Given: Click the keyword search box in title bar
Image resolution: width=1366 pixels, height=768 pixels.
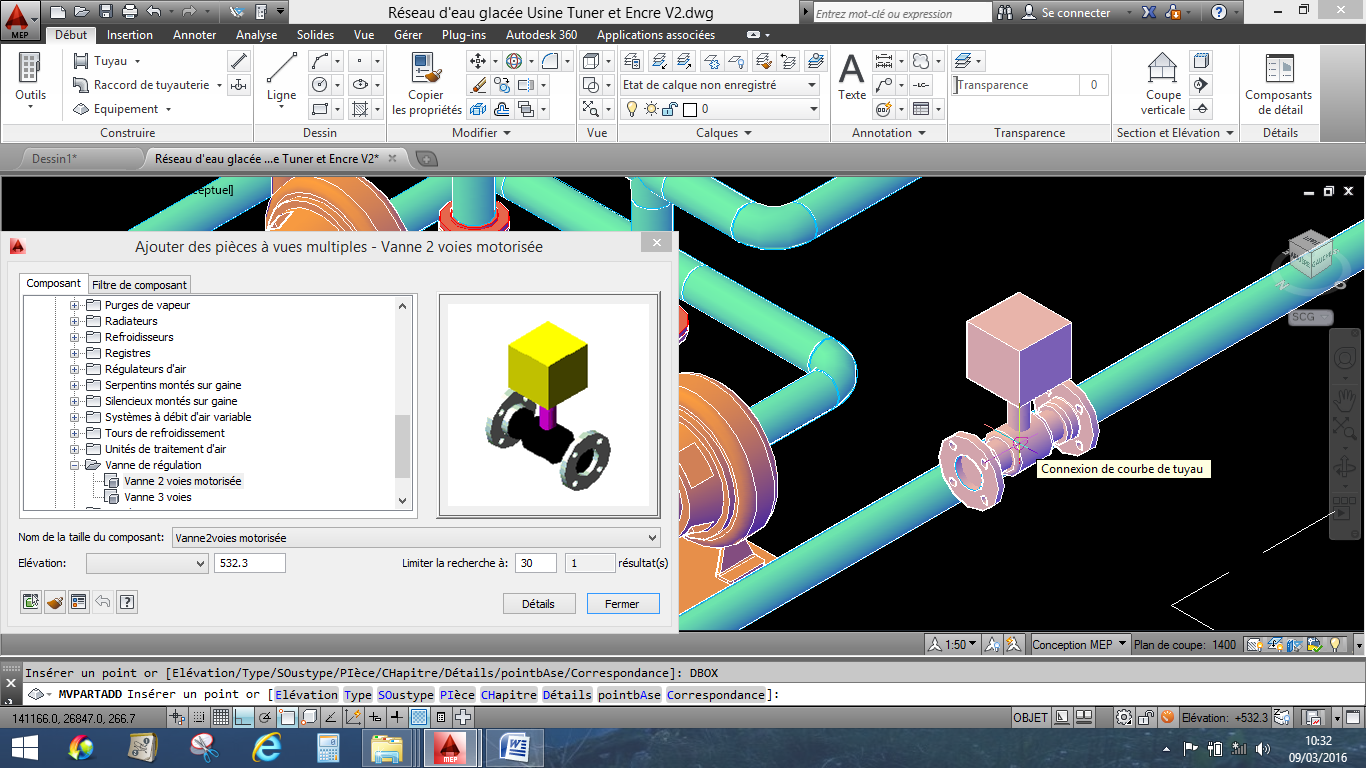Looking at the screenshot, I should (x=902, y=13).
